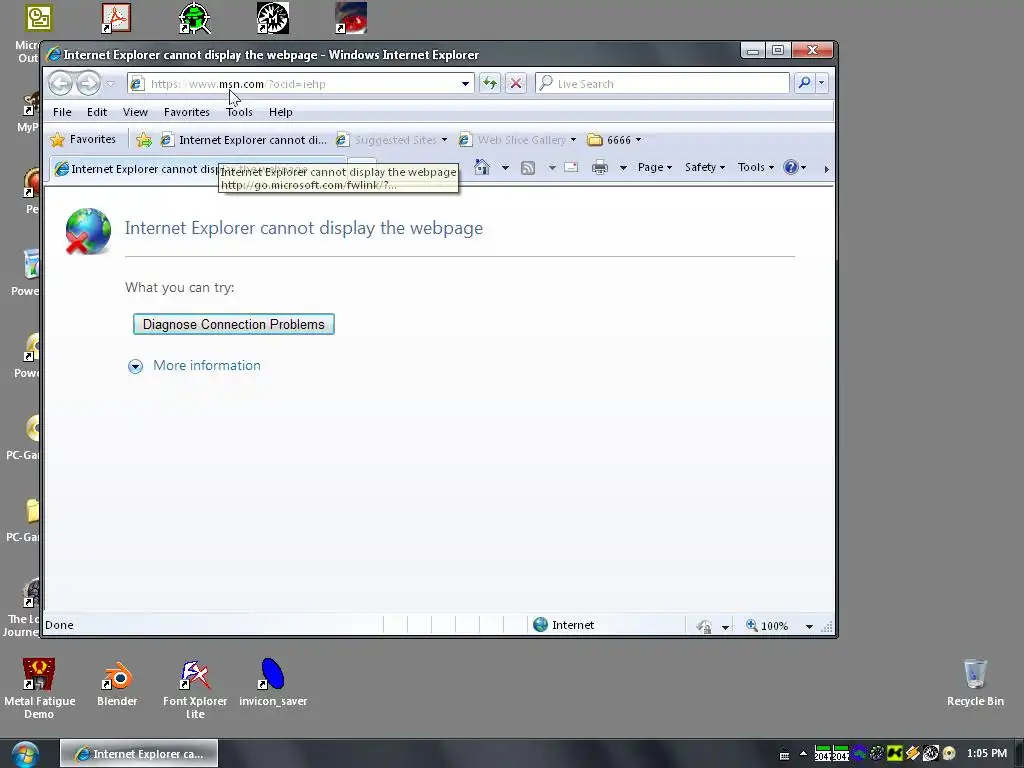This screenshot has height=768, width=1024.
Task: Show hidden tray icons arrow
Action: [x=803, y=754]
